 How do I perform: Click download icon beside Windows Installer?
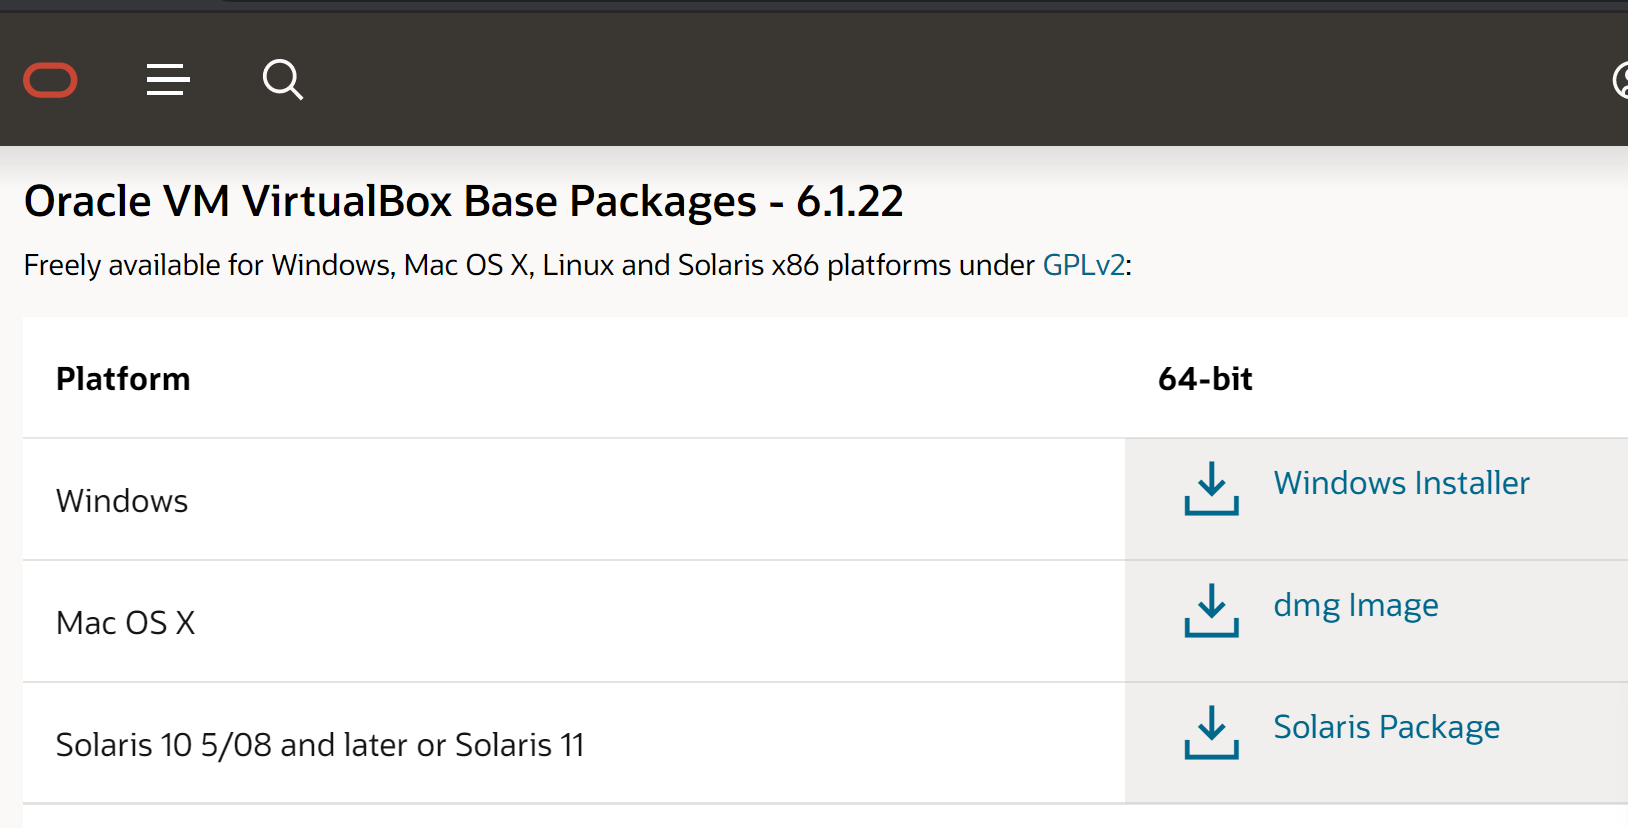(1211, 488)
